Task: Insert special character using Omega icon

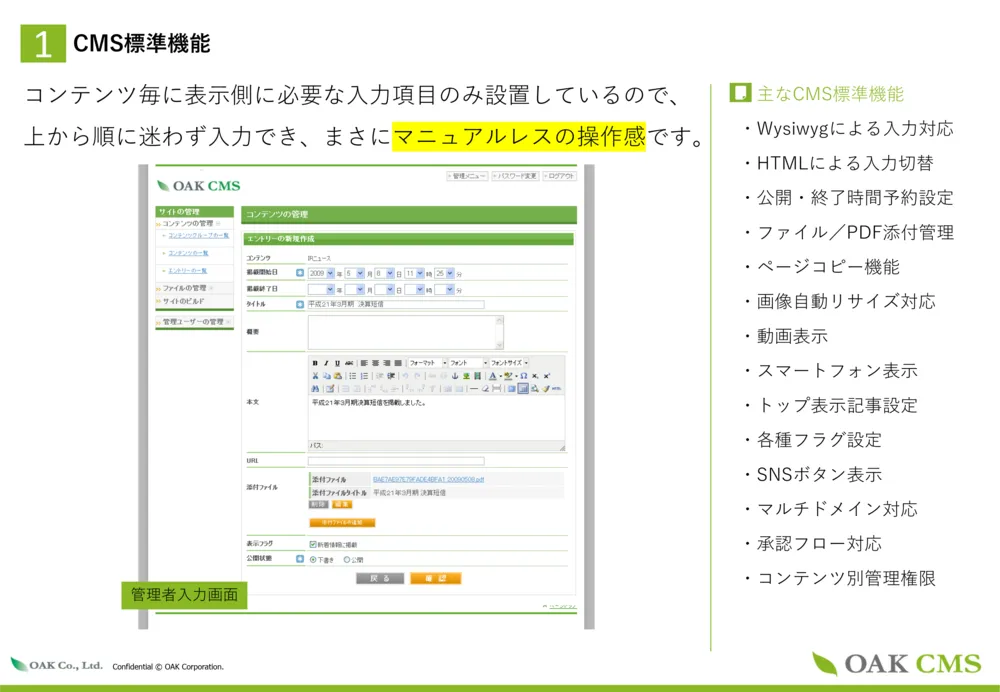Action: point(523,376)
